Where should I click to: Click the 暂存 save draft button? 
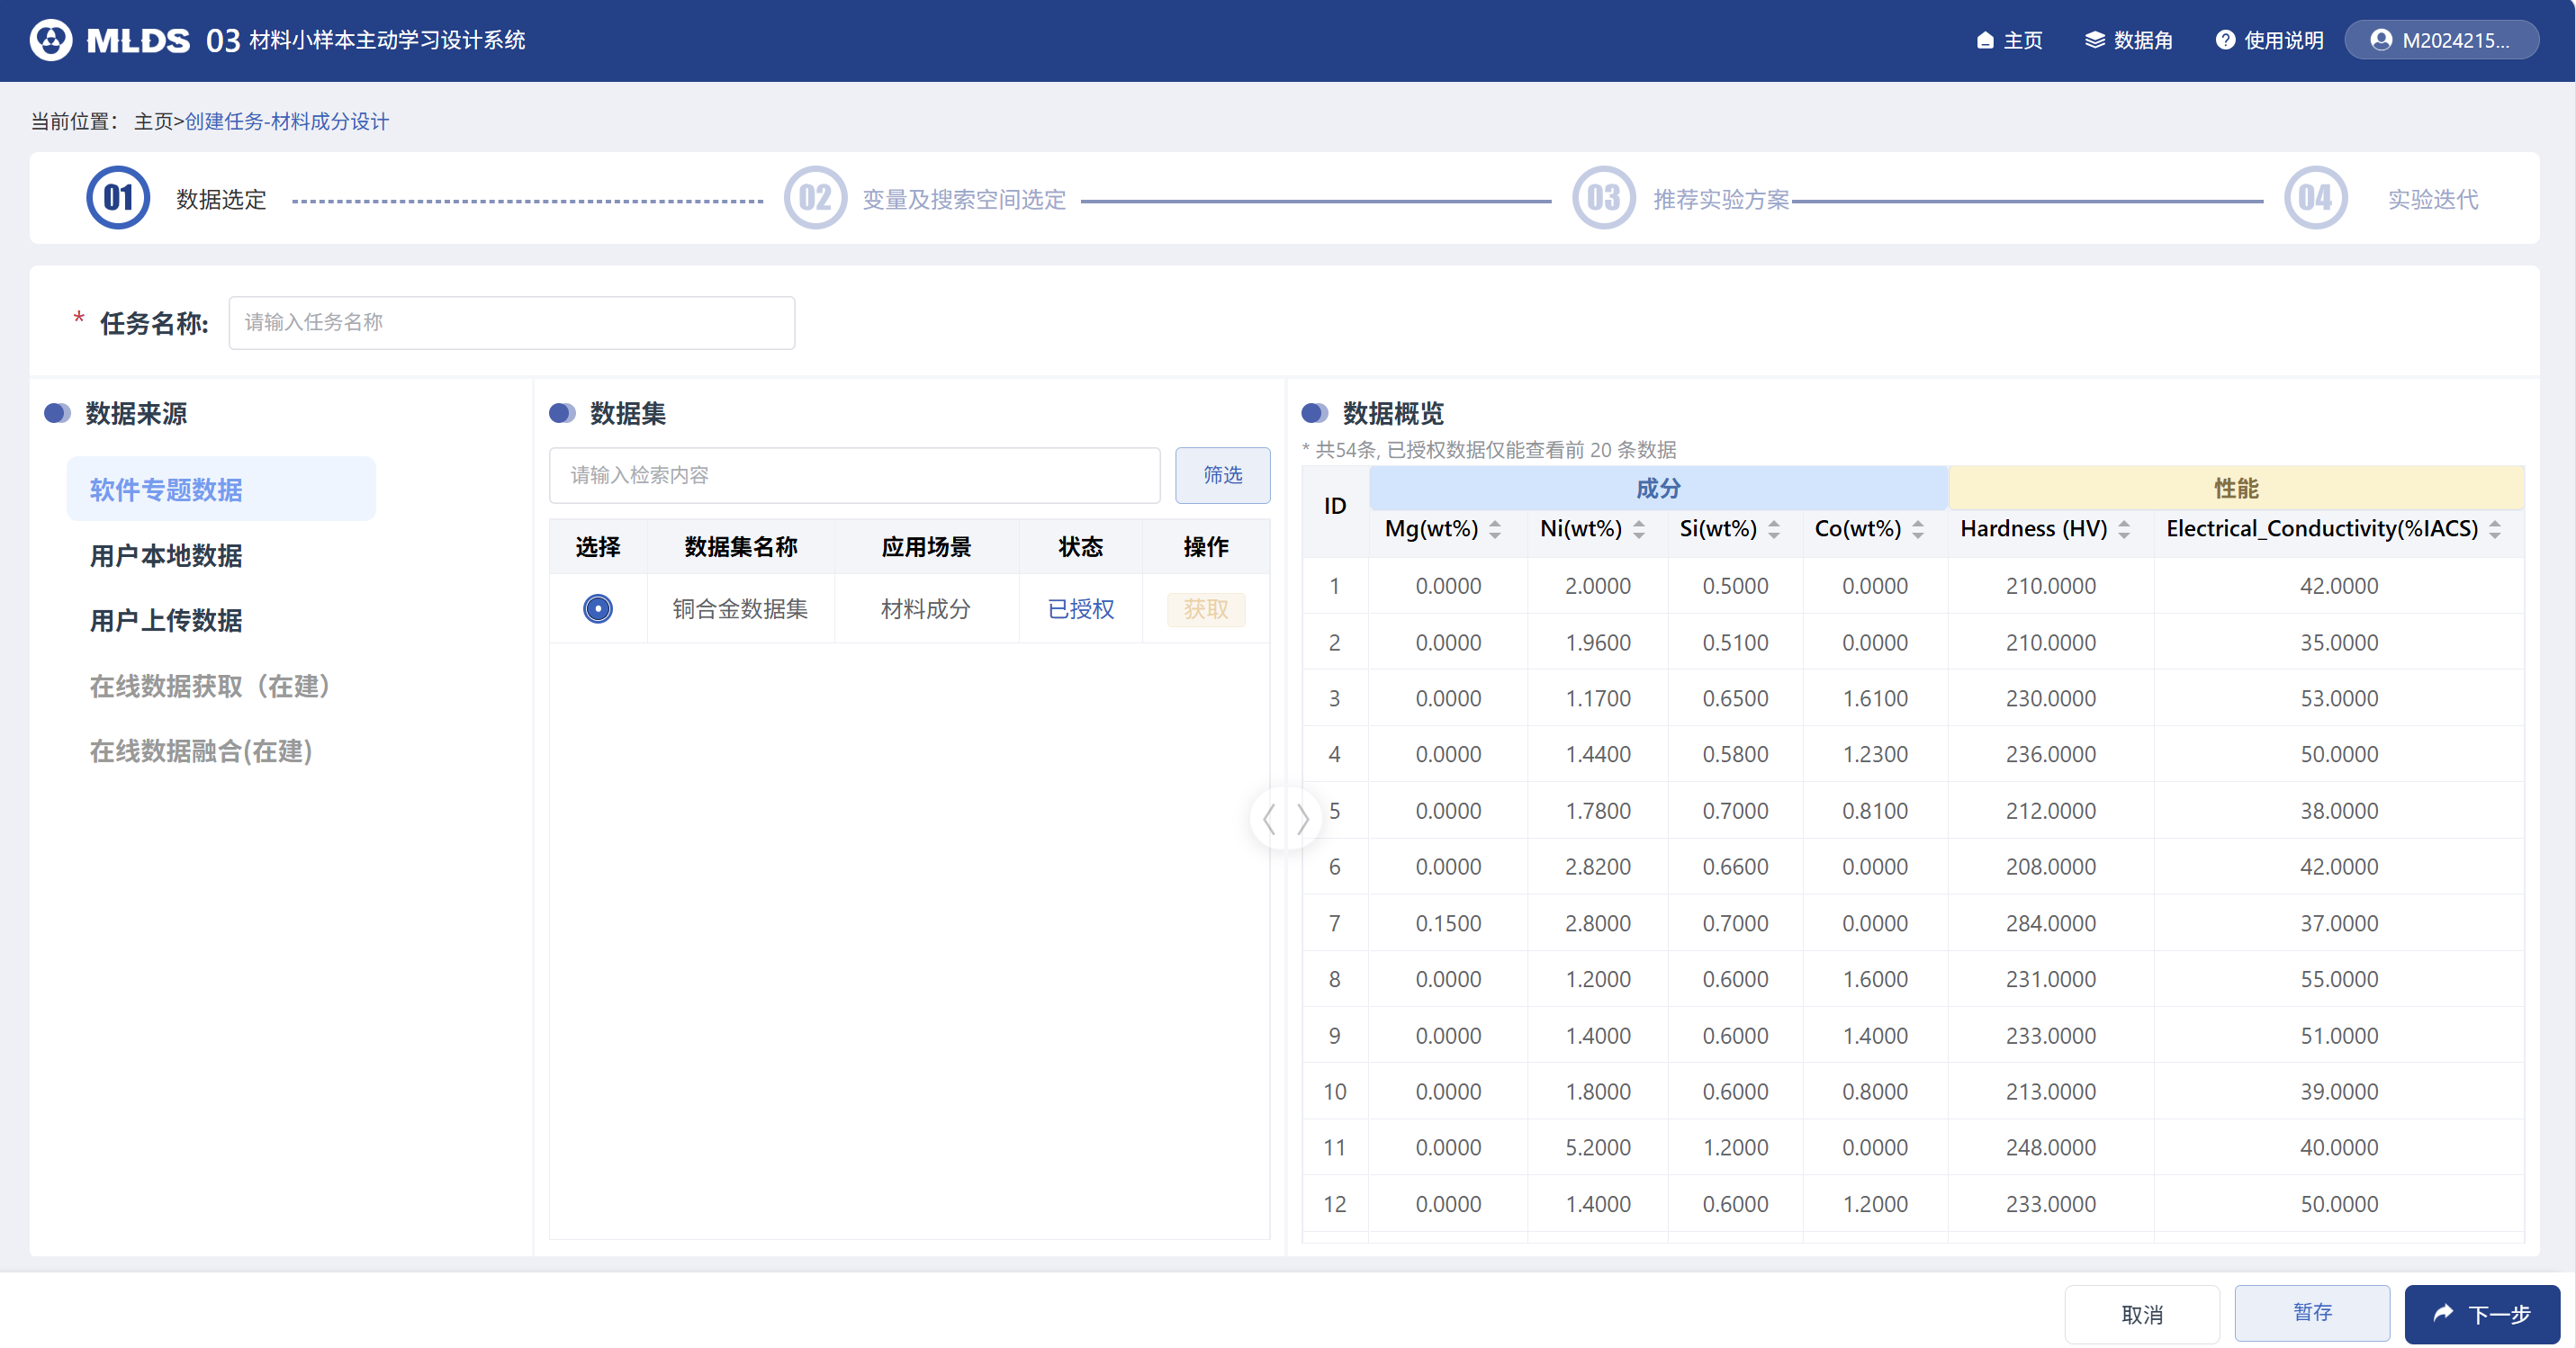[x=2312, y=1312]
